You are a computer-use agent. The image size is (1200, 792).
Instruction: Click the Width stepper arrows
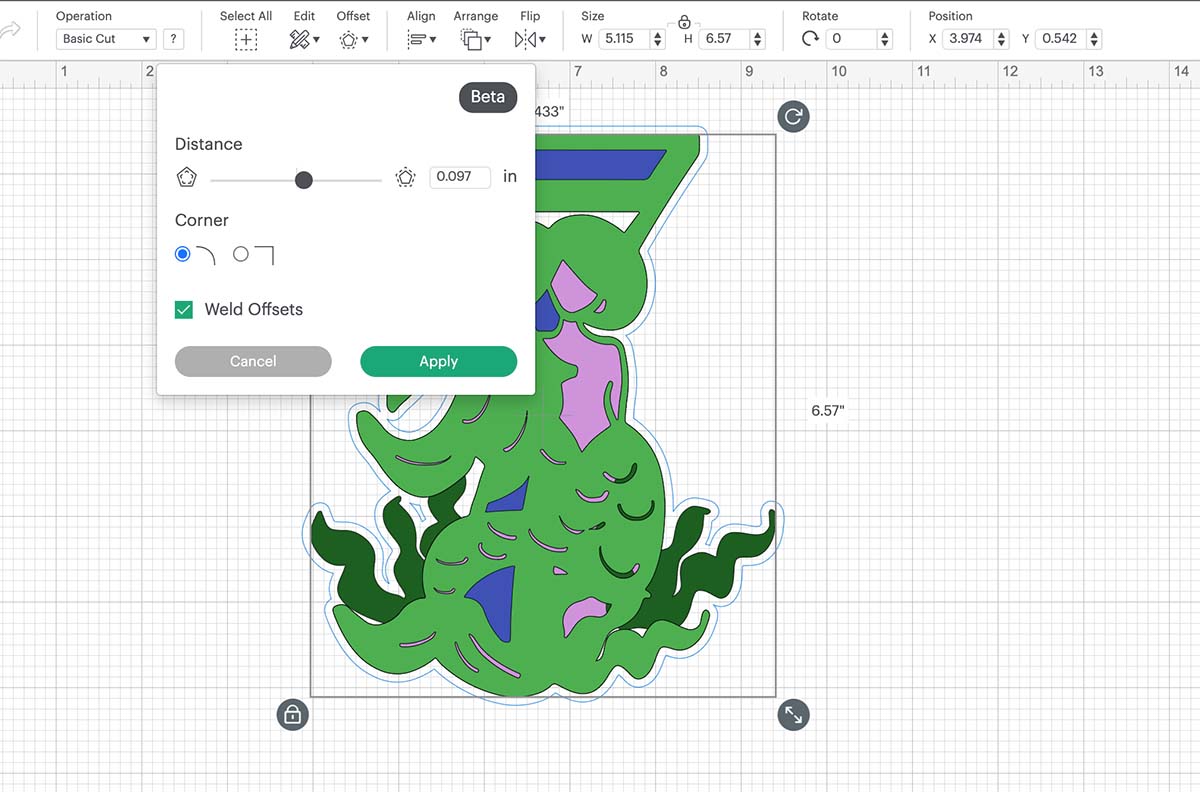tap(657, 39)
